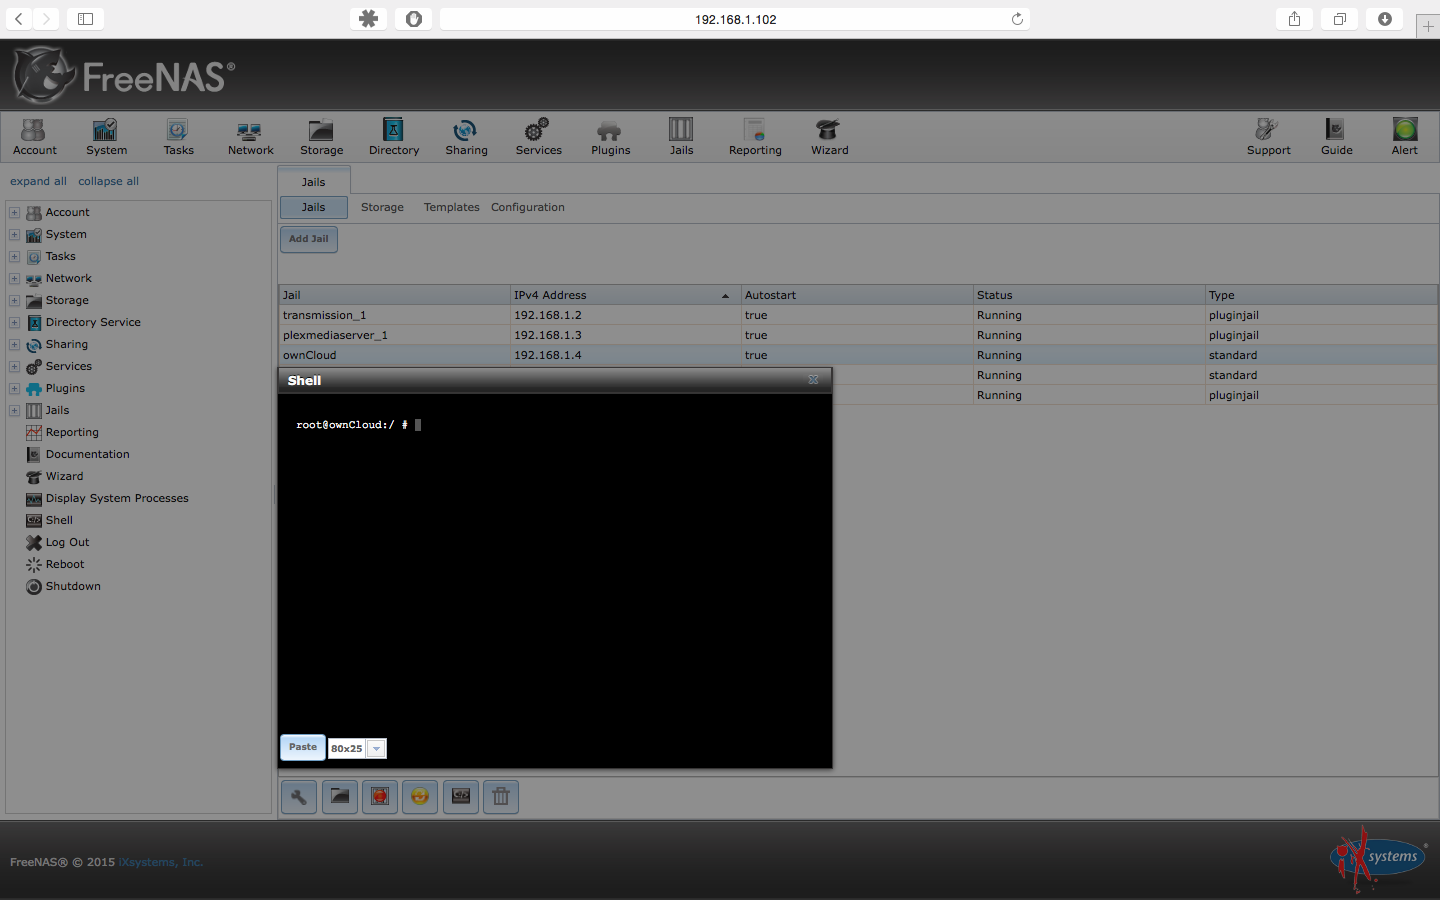
Task: Expand the Plugins tree node
Action: pyautogui.click(x=14, y=388)
